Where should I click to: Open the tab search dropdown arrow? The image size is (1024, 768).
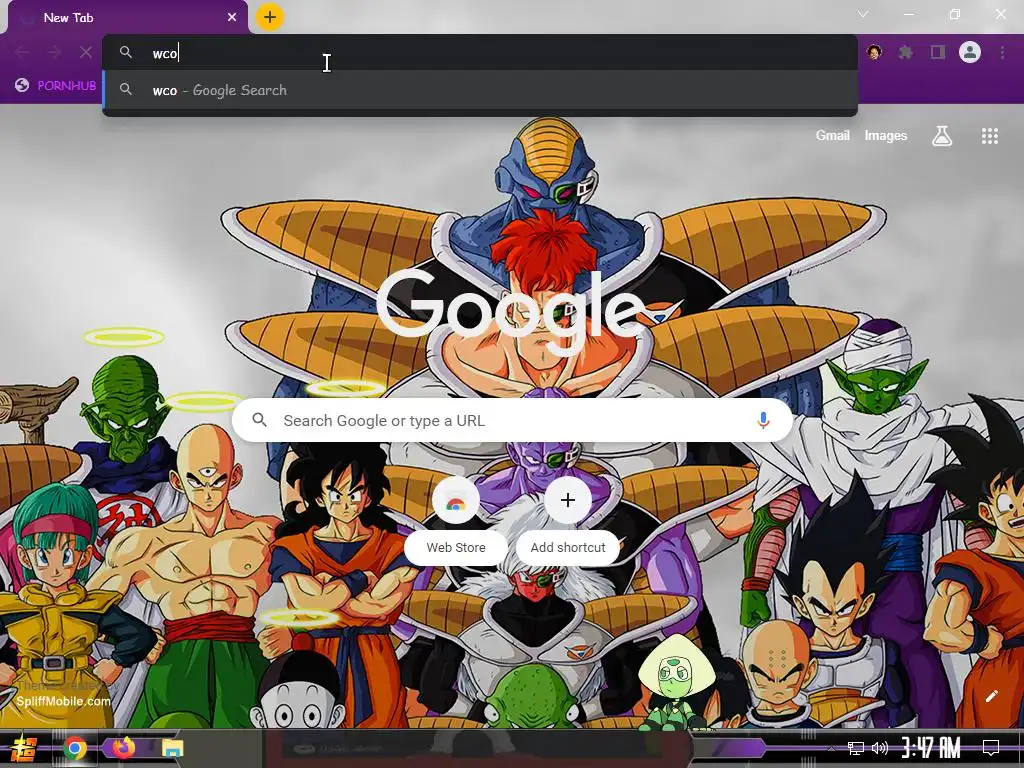point(863,14)
